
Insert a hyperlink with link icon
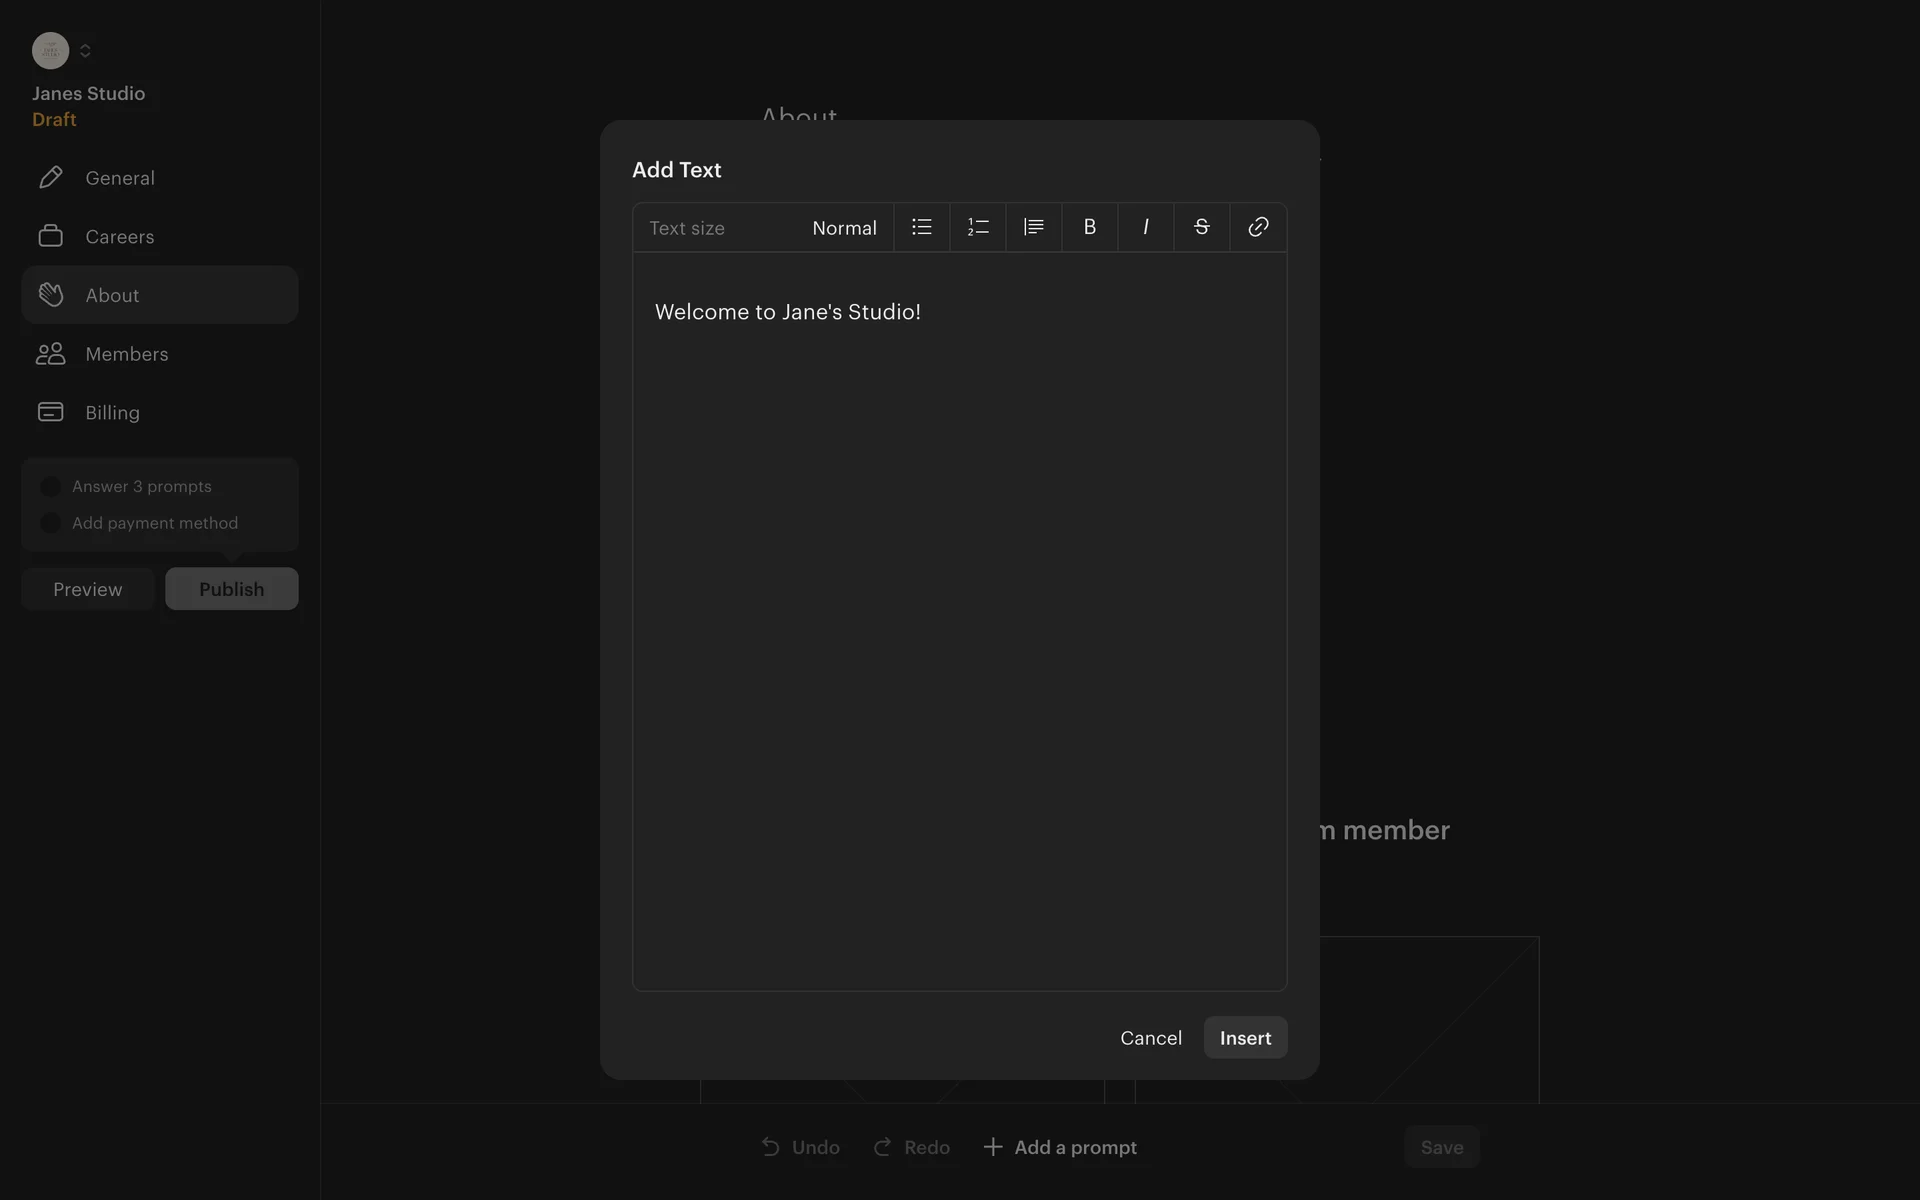(1258, 228)
